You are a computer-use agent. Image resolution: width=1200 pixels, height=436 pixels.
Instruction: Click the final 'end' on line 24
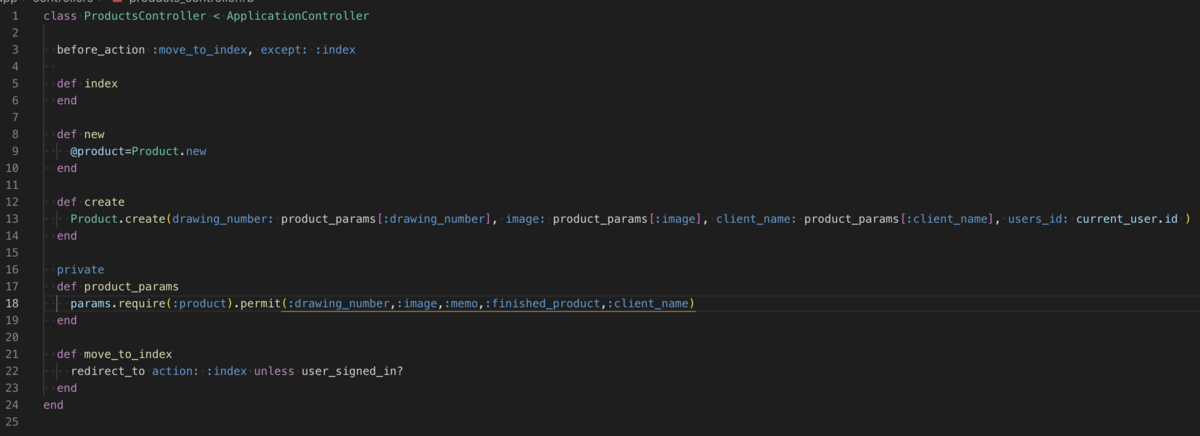[x=53, y=405]
